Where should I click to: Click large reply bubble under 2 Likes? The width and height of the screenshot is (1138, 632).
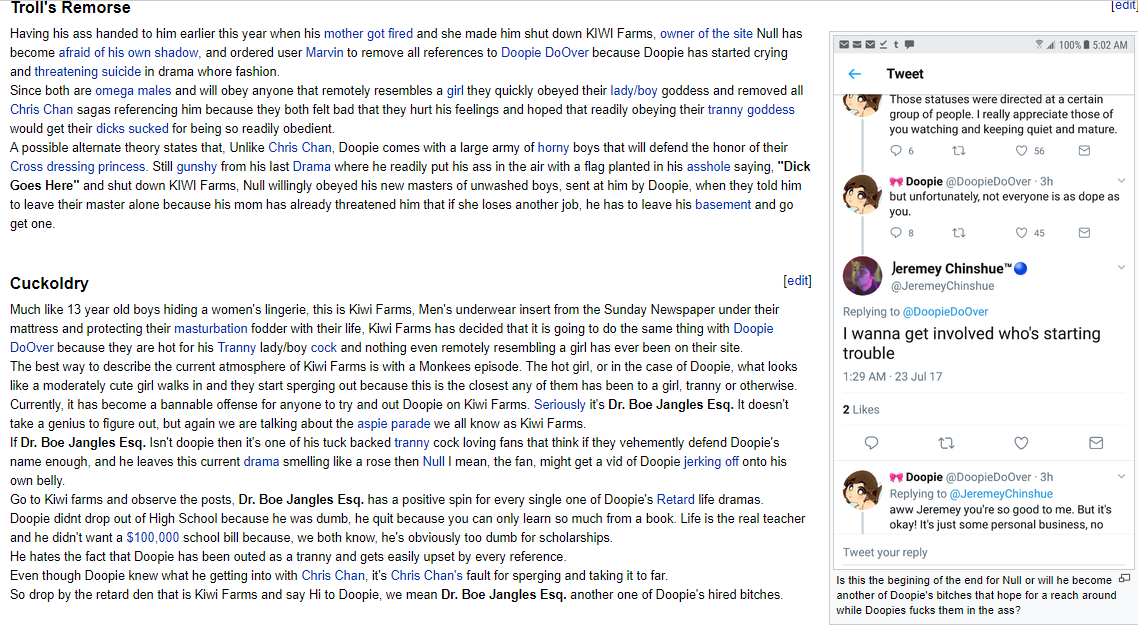(x=872, y=443)
